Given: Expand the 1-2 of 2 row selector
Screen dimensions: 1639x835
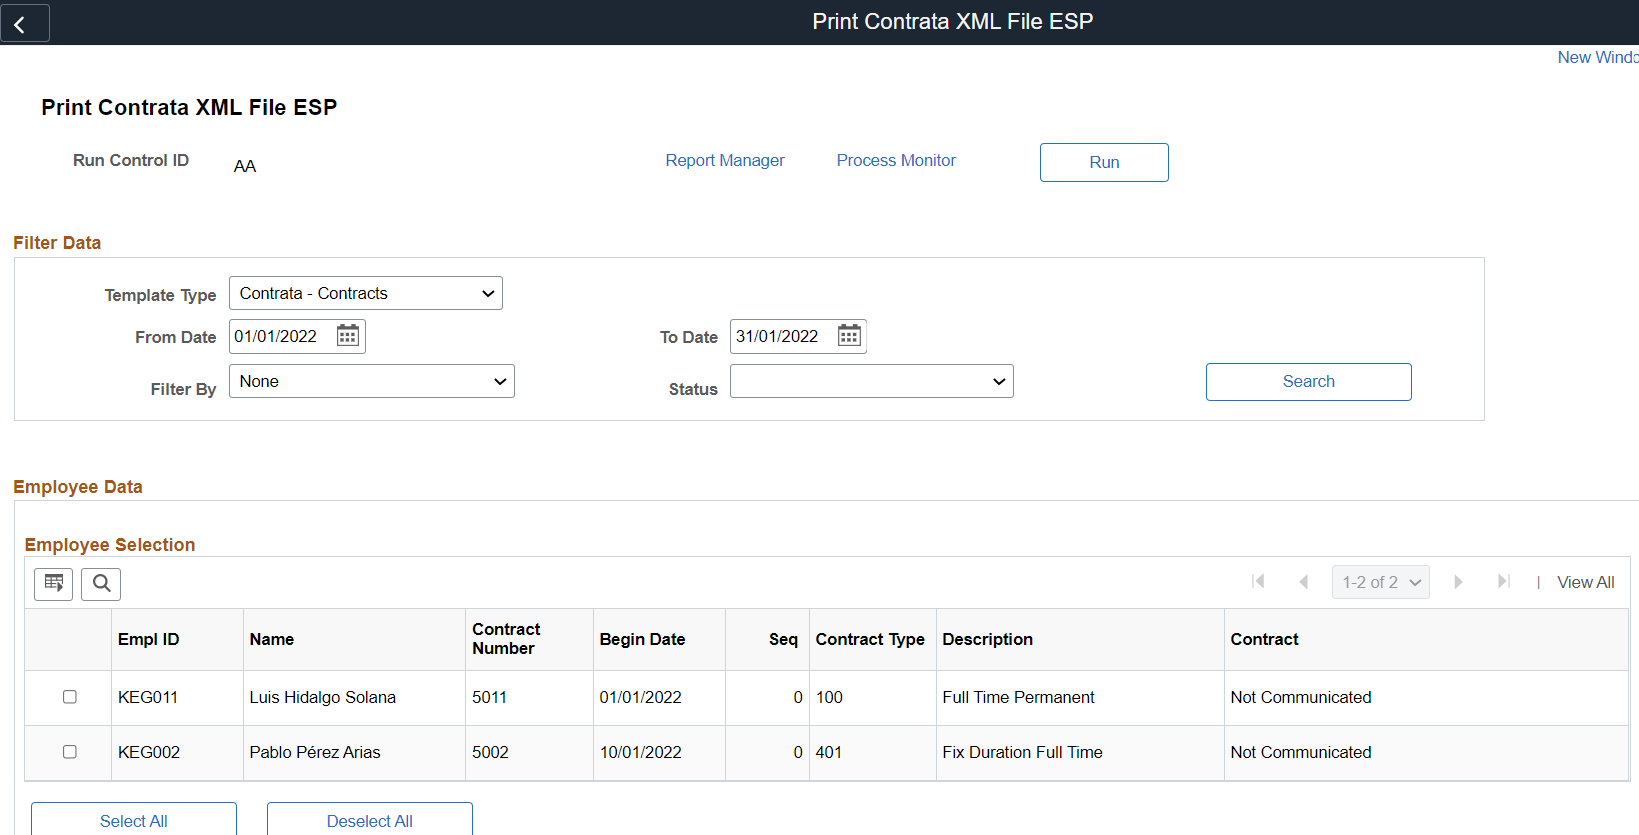Looking at the screenshot, I should 1381,582.
